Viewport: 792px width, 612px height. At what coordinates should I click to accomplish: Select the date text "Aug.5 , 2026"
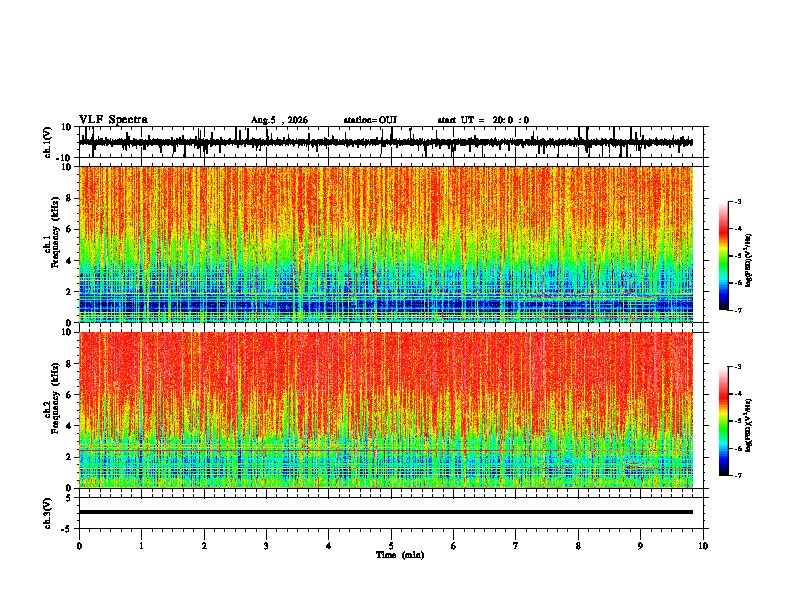click(x=279, y=120)
